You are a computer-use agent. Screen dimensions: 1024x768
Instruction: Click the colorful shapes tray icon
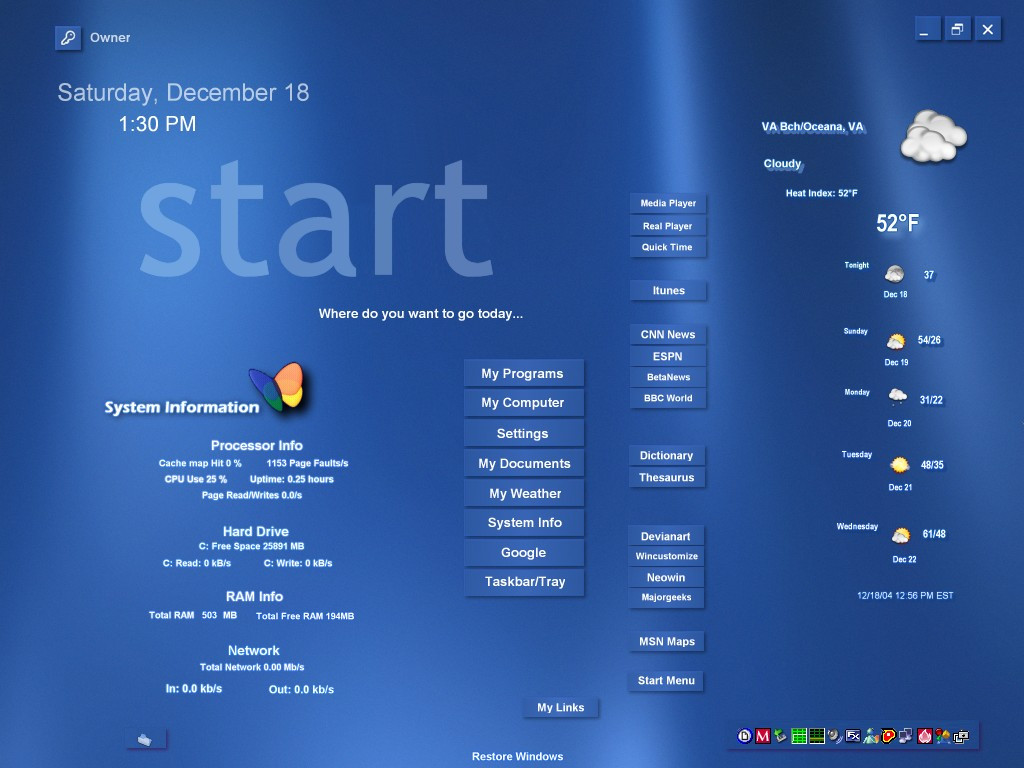click(942, 736)
